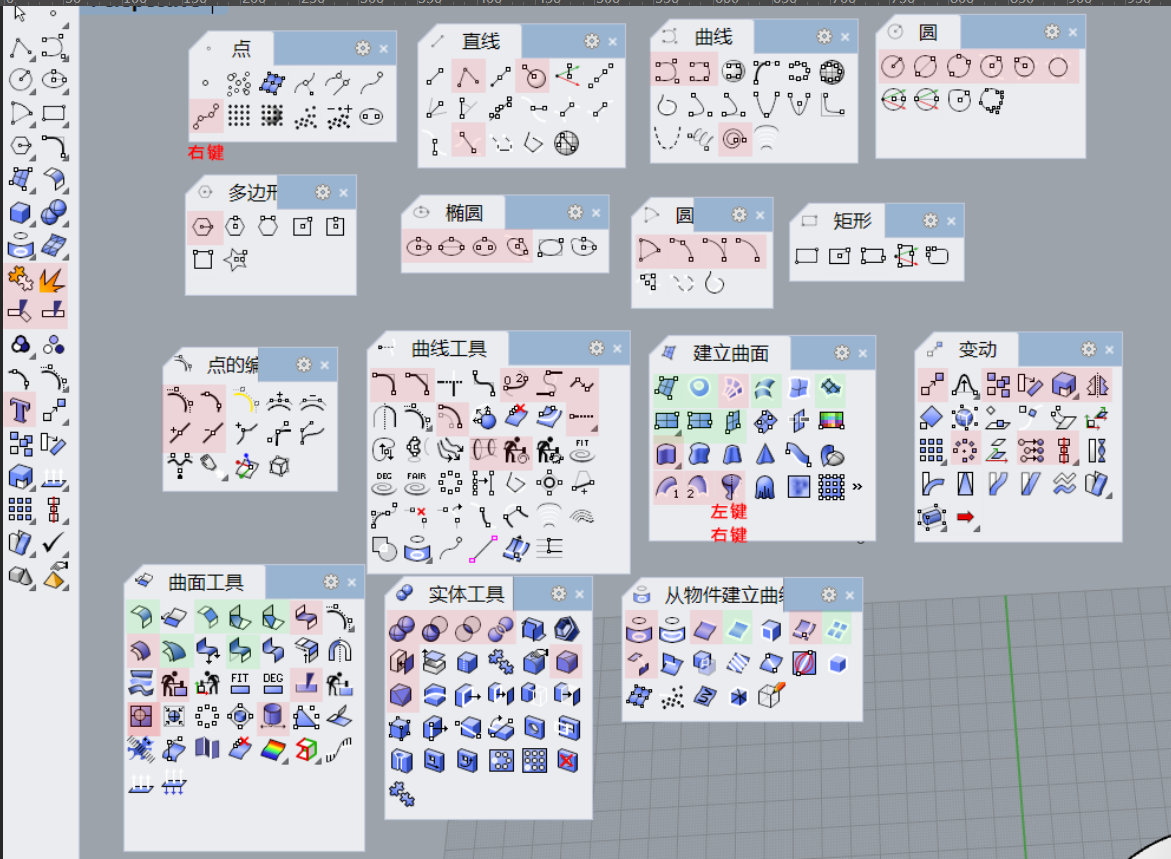Select Boolean Difference icon in 实体工具
The height and width of the screenshot is (859, 1171).
pos(434,629)
